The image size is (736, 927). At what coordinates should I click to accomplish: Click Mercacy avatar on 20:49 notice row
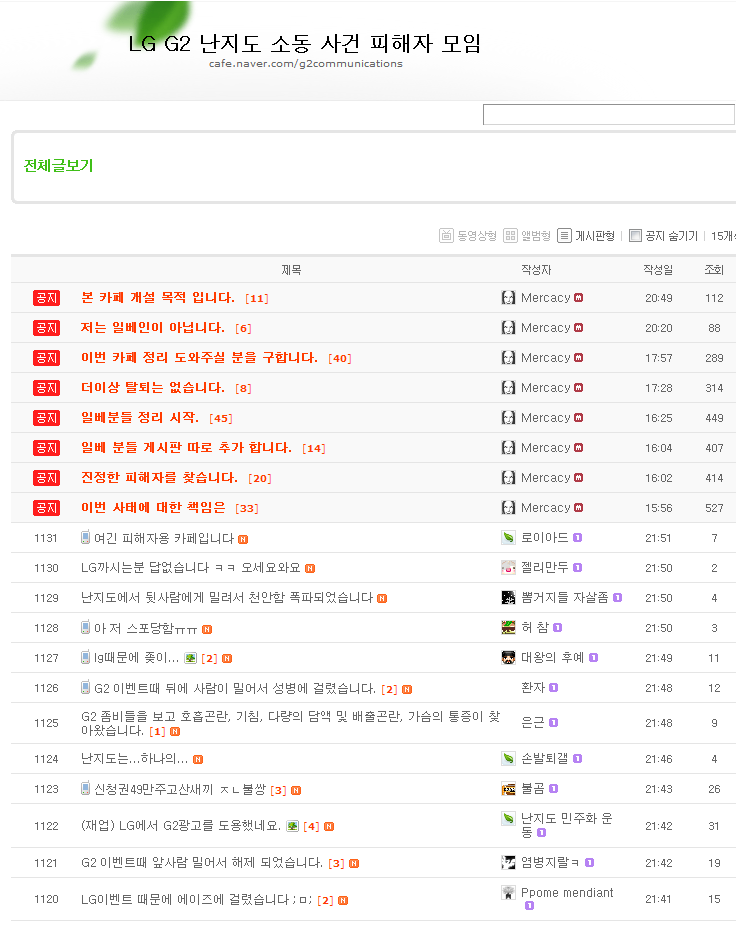508,297
